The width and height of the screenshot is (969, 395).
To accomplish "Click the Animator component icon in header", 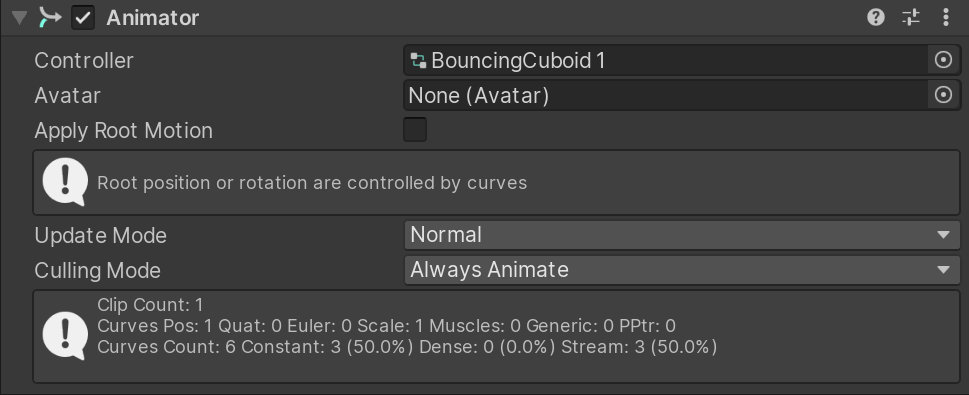I will click(50, 17).
